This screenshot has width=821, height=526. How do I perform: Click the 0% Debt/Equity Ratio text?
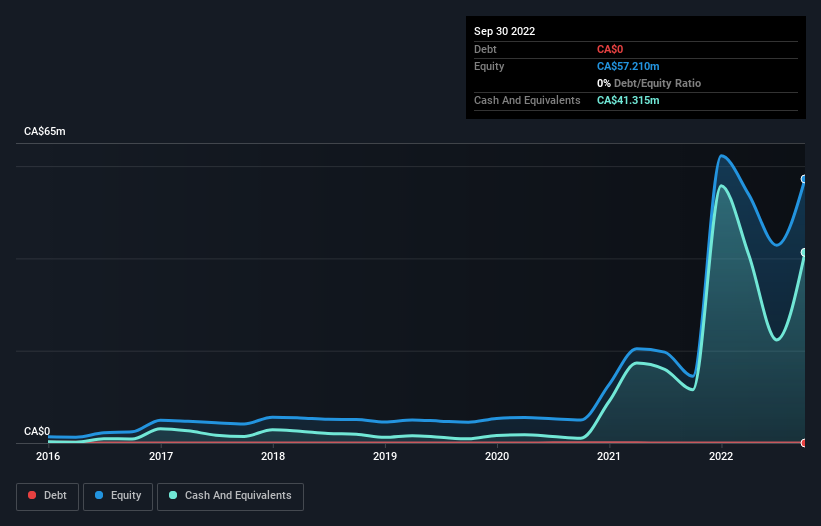(x=649, y=83)
